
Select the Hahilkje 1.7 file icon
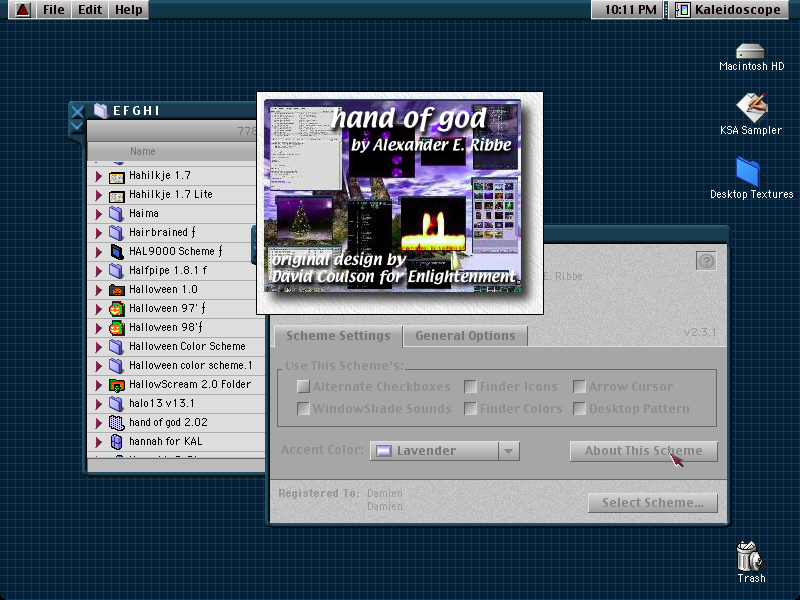coord(117,177)
